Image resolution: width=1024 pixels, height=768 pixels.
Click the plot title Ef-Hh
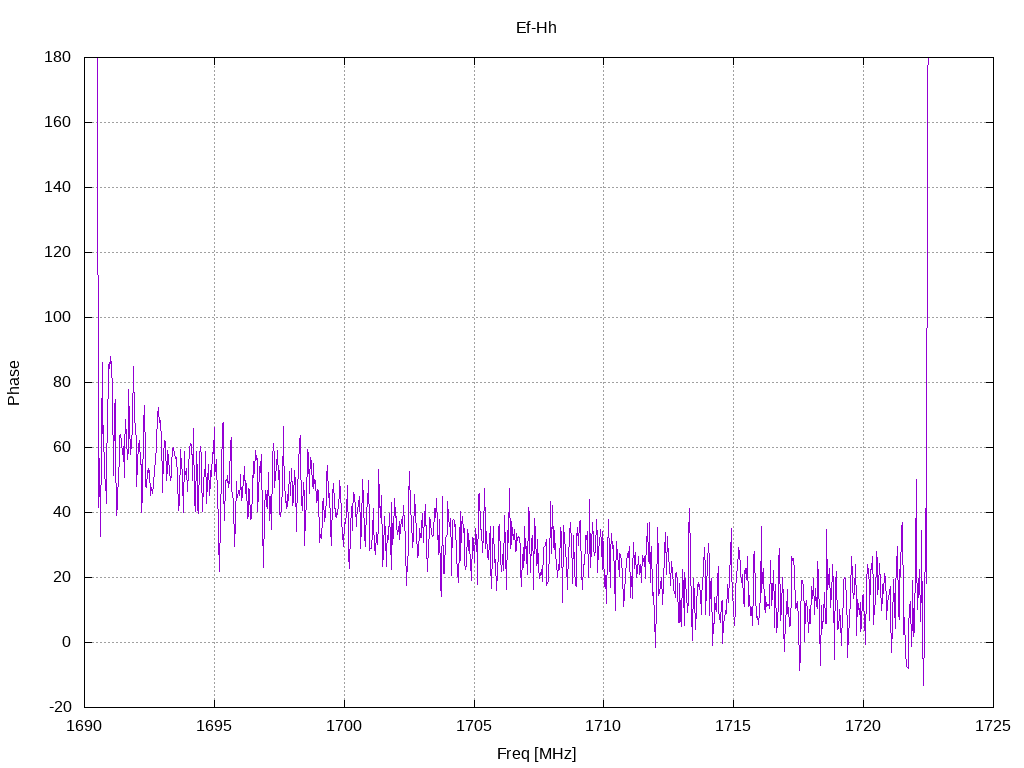point(536,27)
